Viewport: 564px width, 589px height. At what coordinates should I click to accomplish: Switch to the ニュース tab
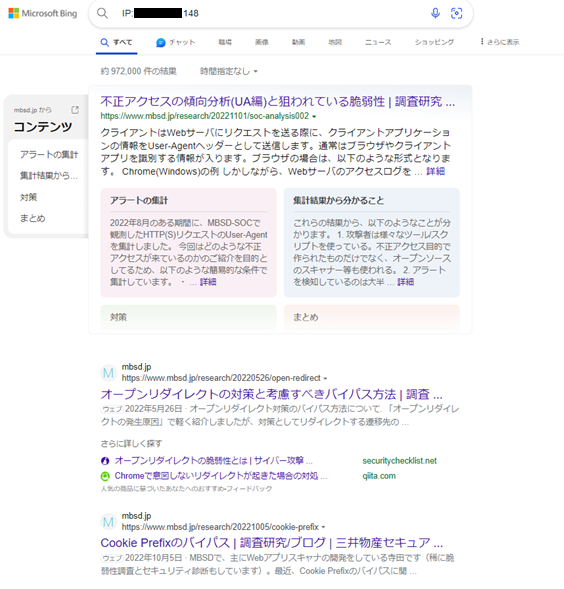click(378, 42)
